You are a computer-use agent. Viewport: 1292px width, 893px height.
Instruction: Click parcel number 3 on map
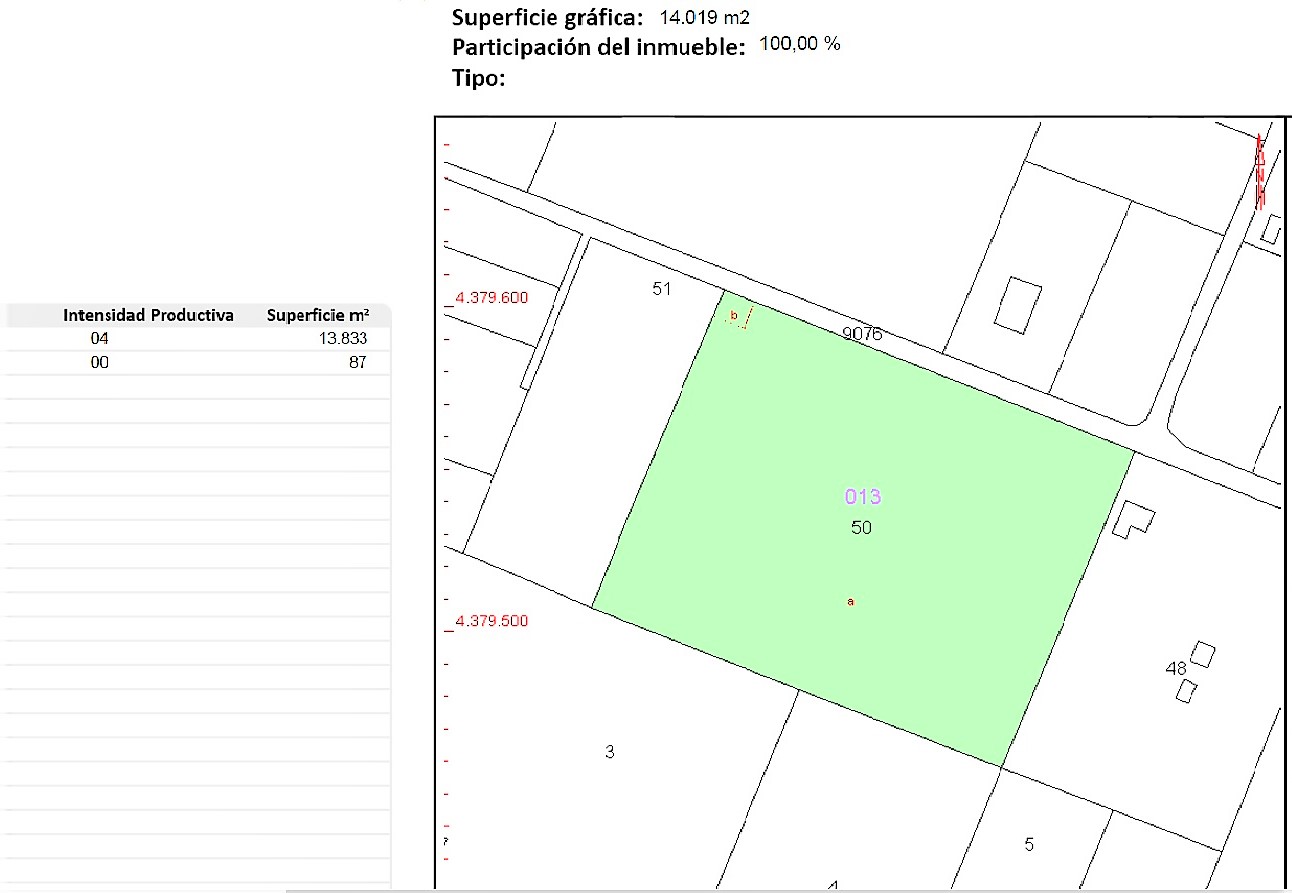point(610,752)
